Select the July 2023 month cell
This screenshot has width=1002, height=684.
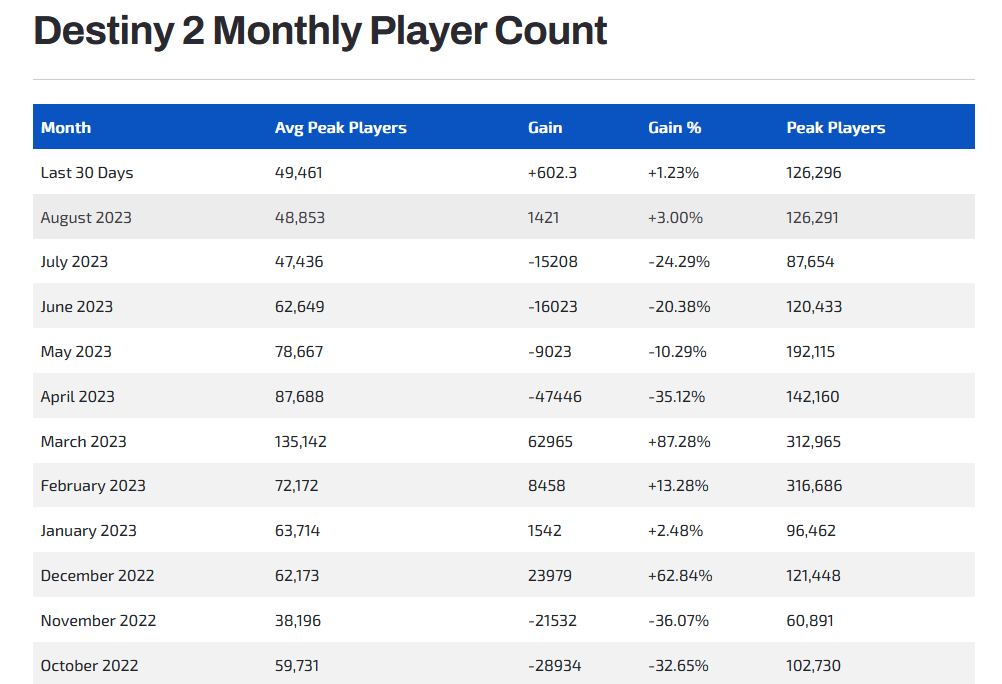pos(74,261)
